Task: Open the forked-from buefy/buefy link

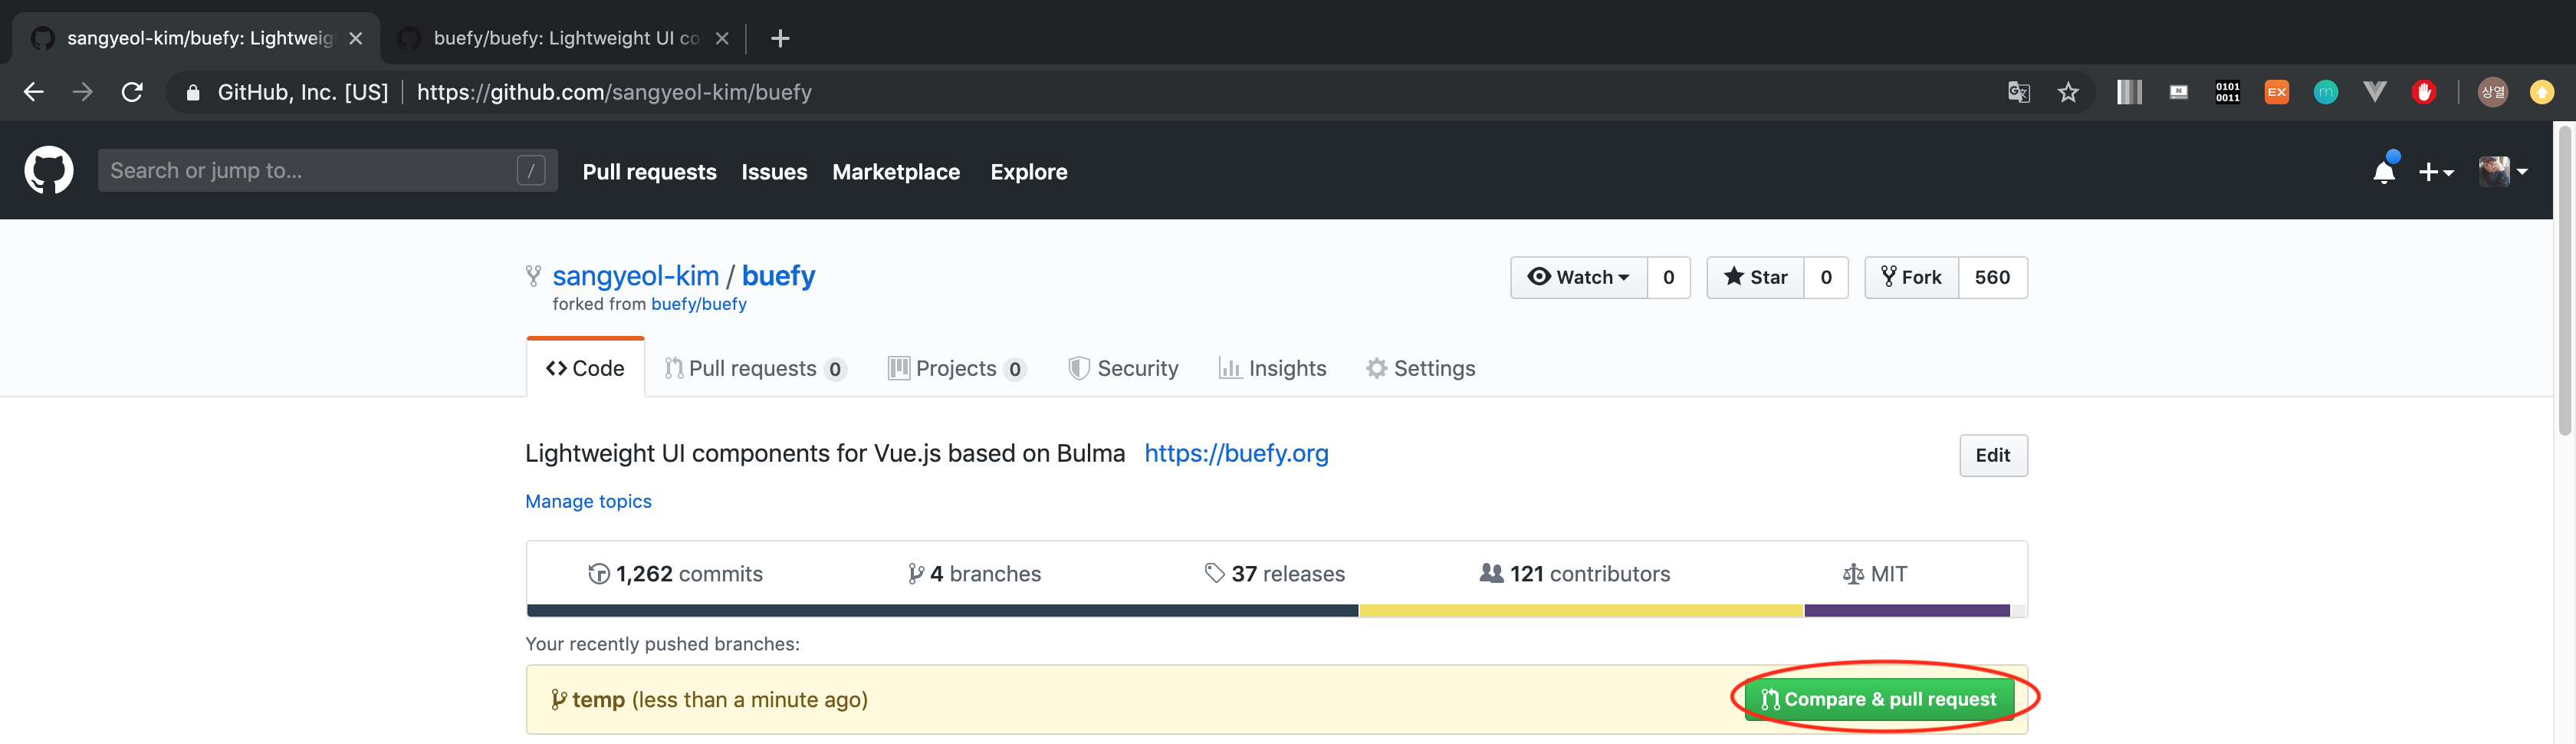Action: coord(698,304)
